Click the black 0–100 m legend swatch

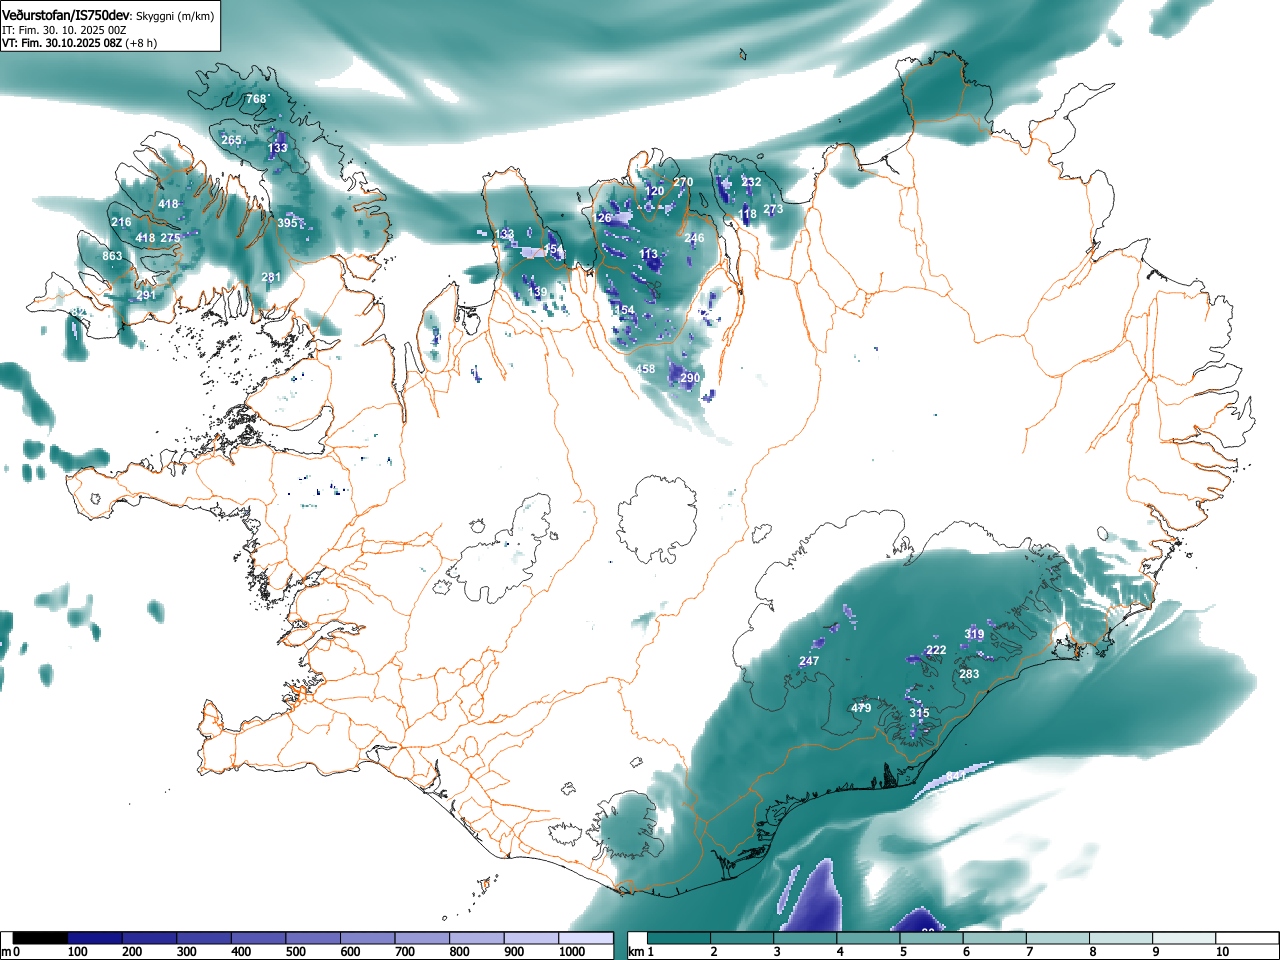[41, 938]
